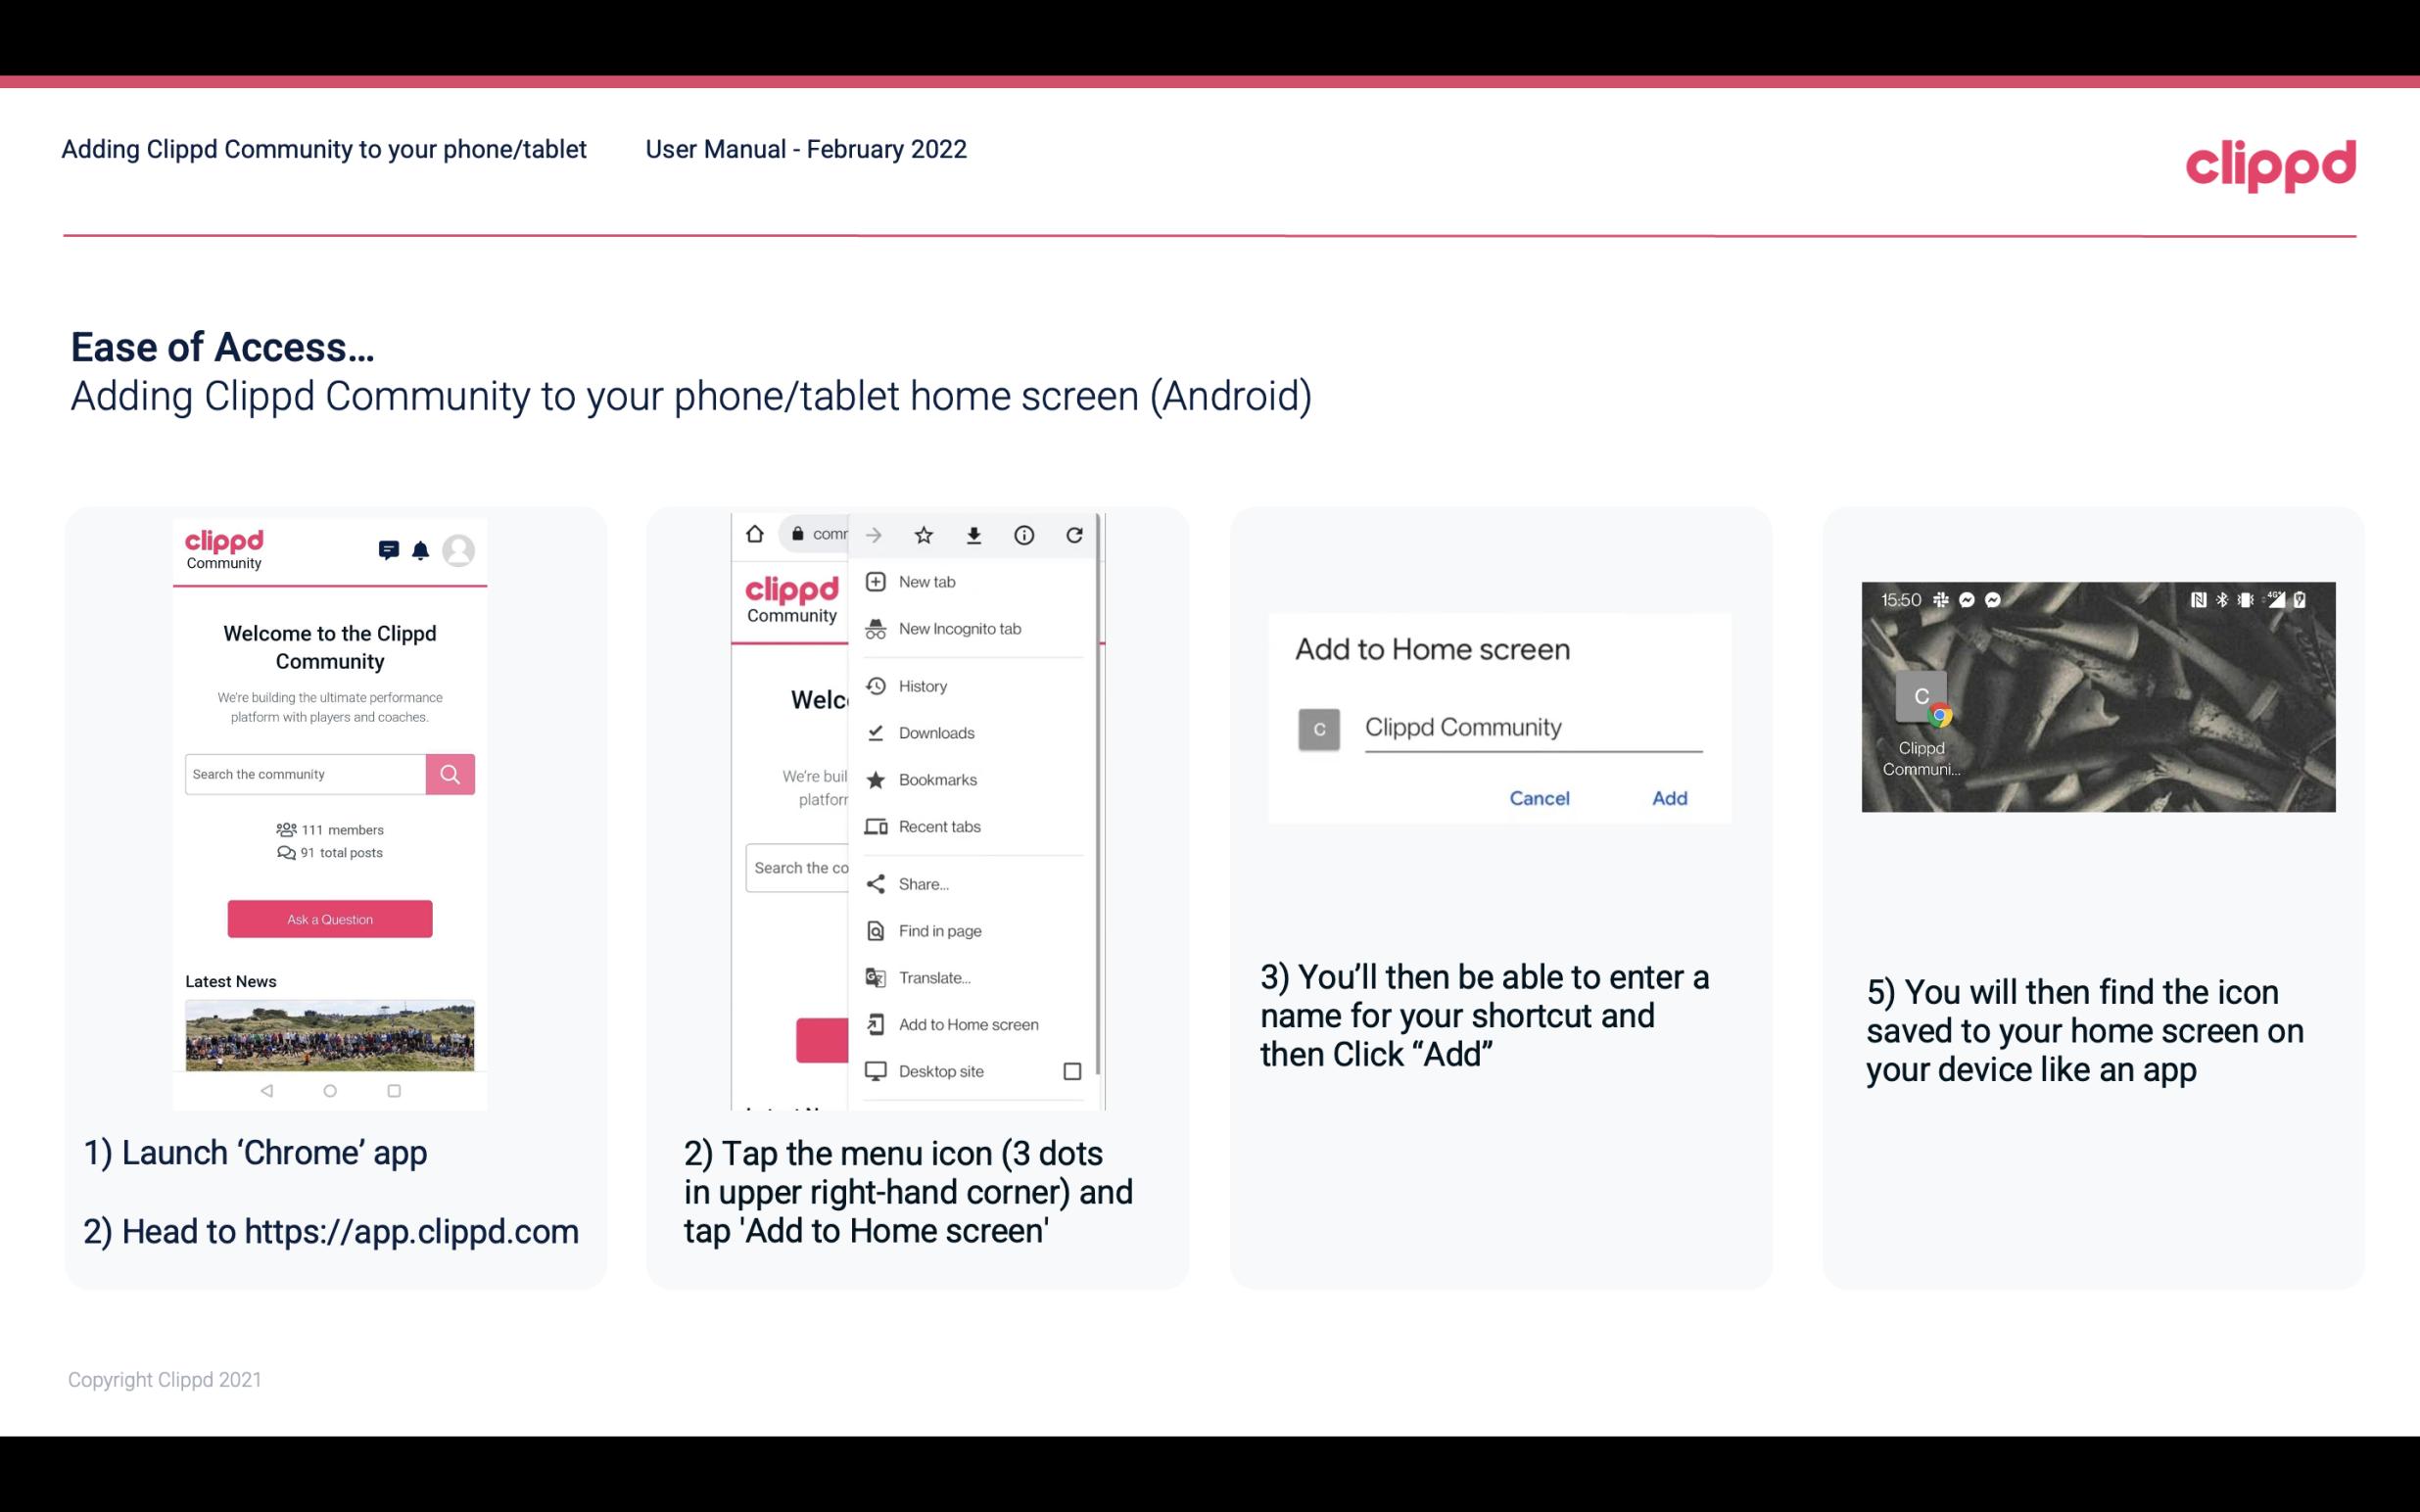
Task: Select New Incognito tab menu option
Action: coord(958,627)
